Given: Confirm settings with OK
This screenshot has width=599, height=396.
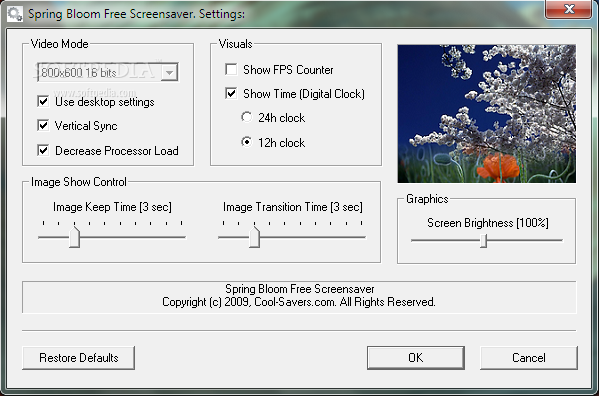Looking at the screenshot, I should (416, 358).
